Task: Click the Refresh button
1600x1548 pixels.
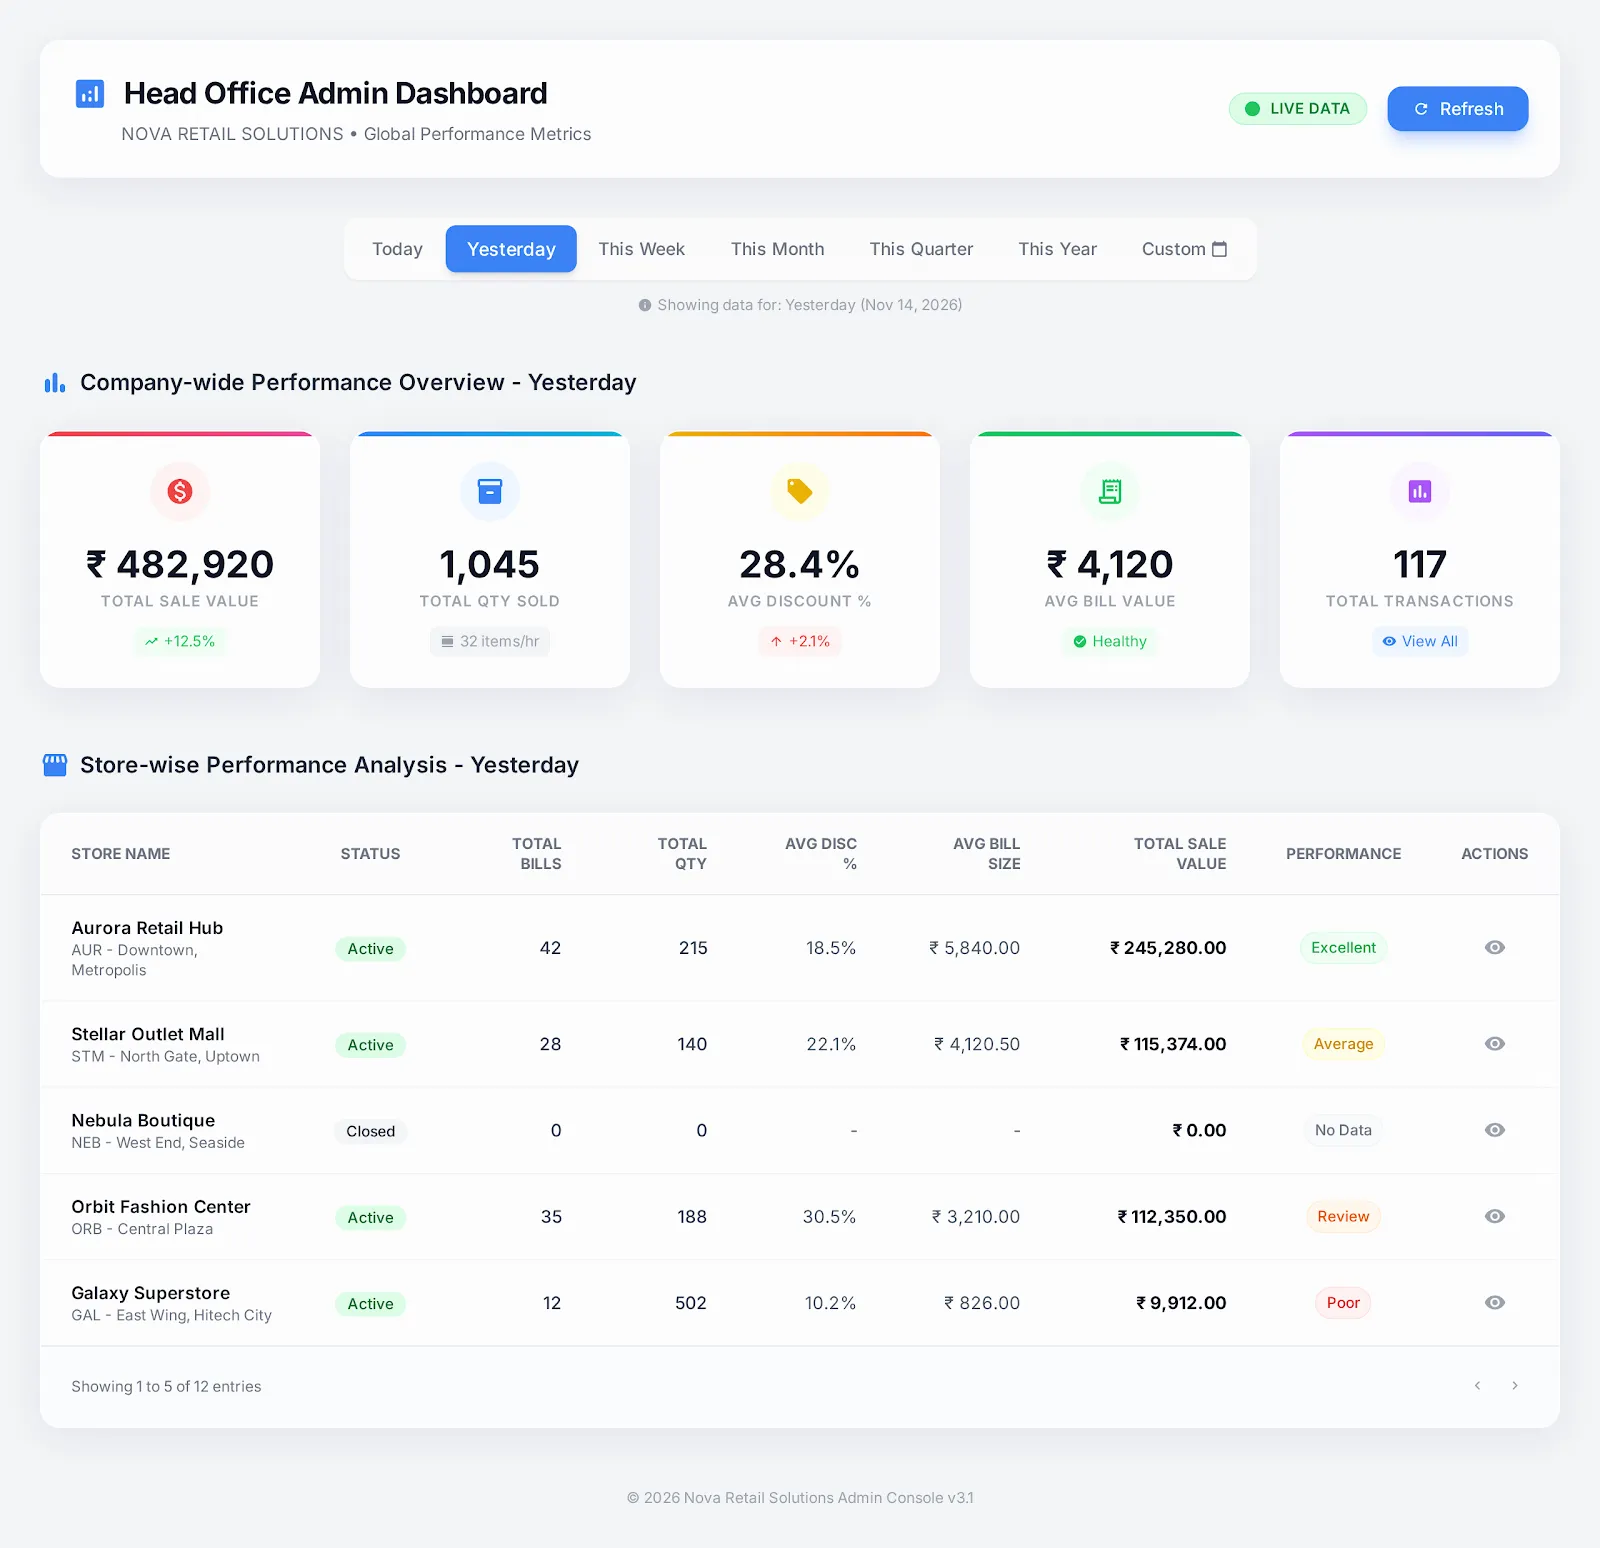Action: coord(1457,108)
